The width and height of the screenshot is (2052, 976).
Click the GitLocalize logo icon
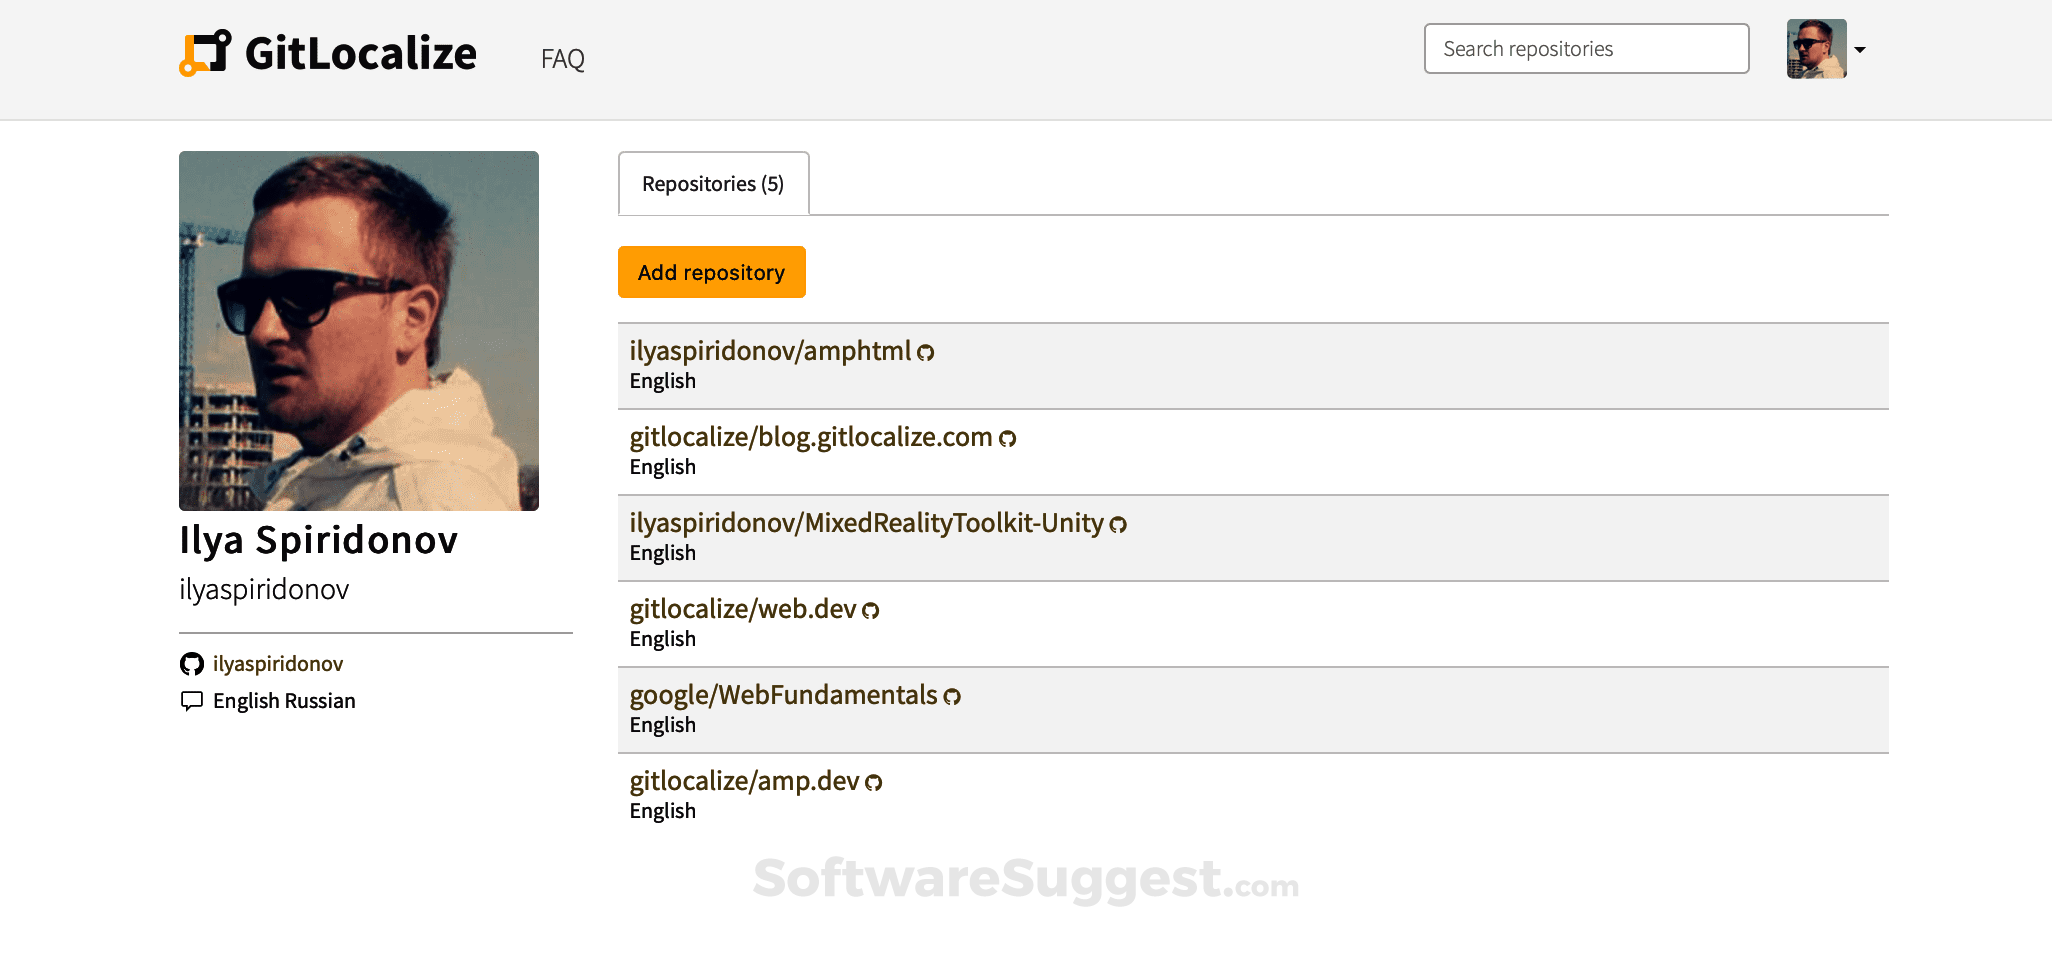203,51
